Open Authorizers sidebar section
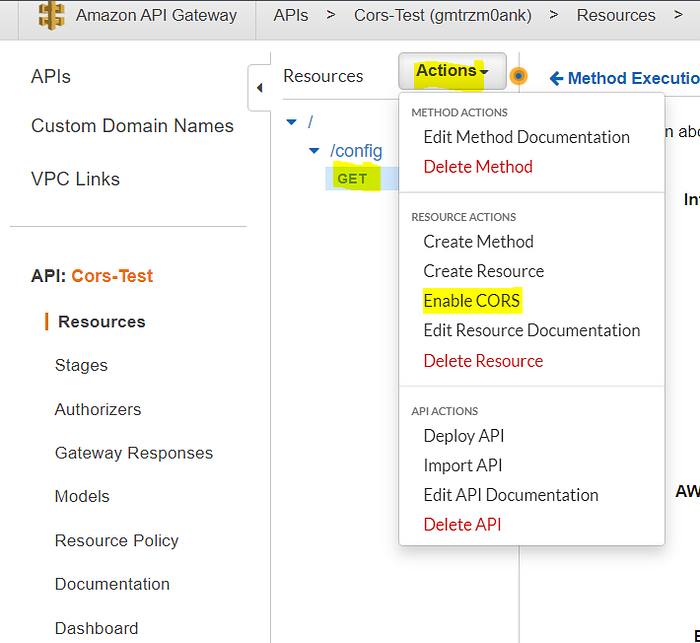 [98, 409]
